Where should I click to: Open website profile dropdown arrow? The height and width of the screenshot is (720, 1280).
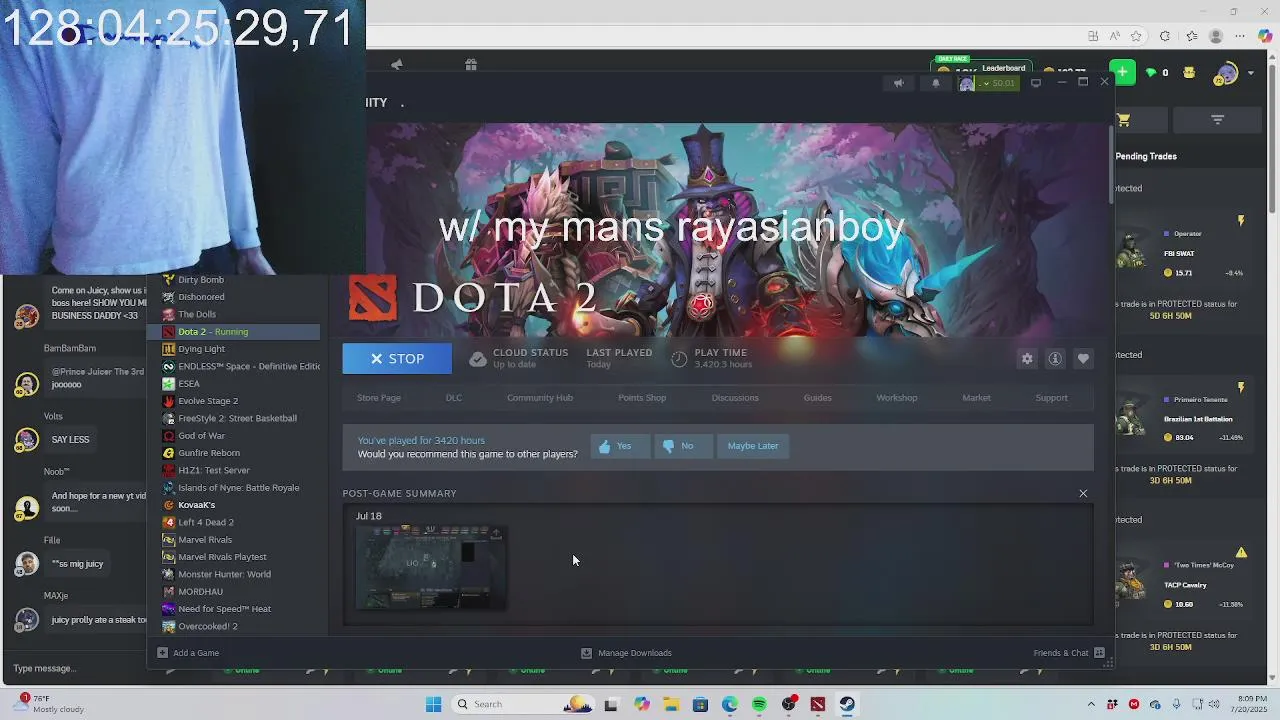tap(1251, 73)
